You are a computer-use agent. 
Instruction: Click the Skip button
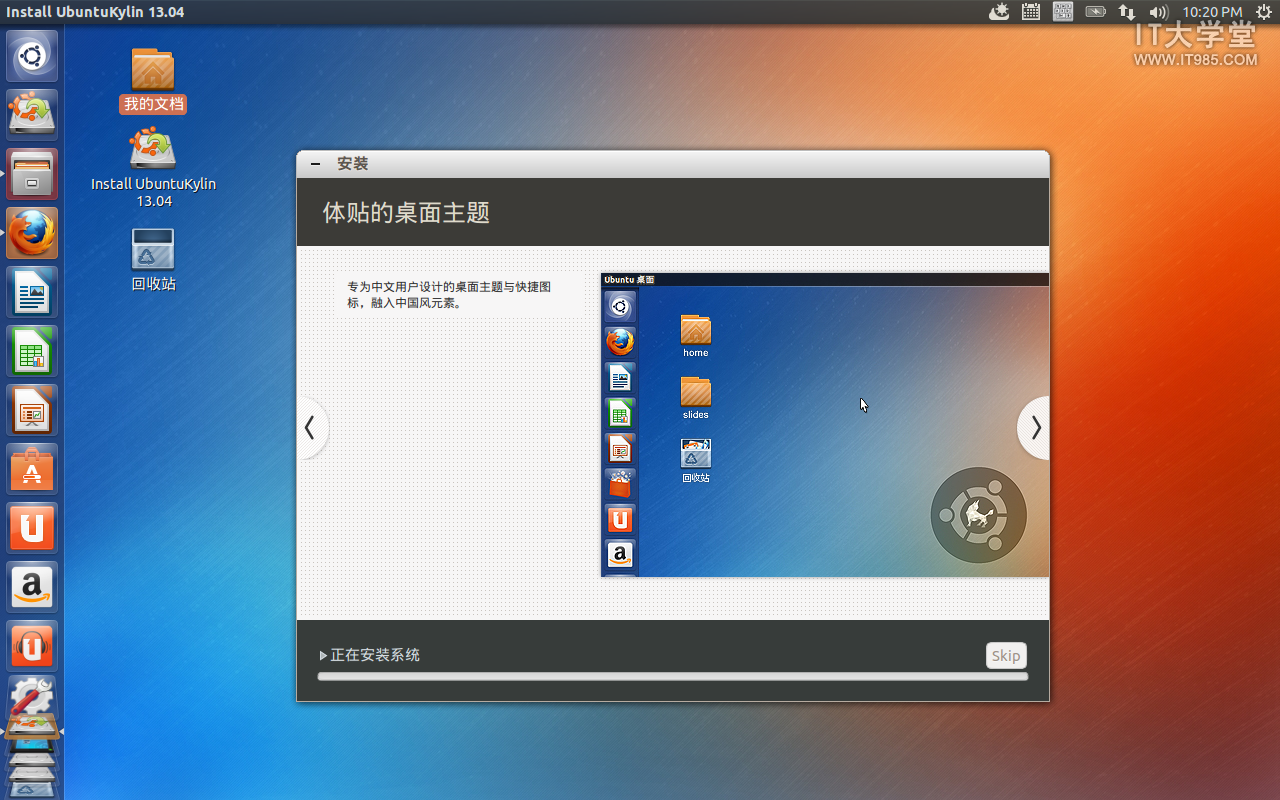[x=1006, y=656]
